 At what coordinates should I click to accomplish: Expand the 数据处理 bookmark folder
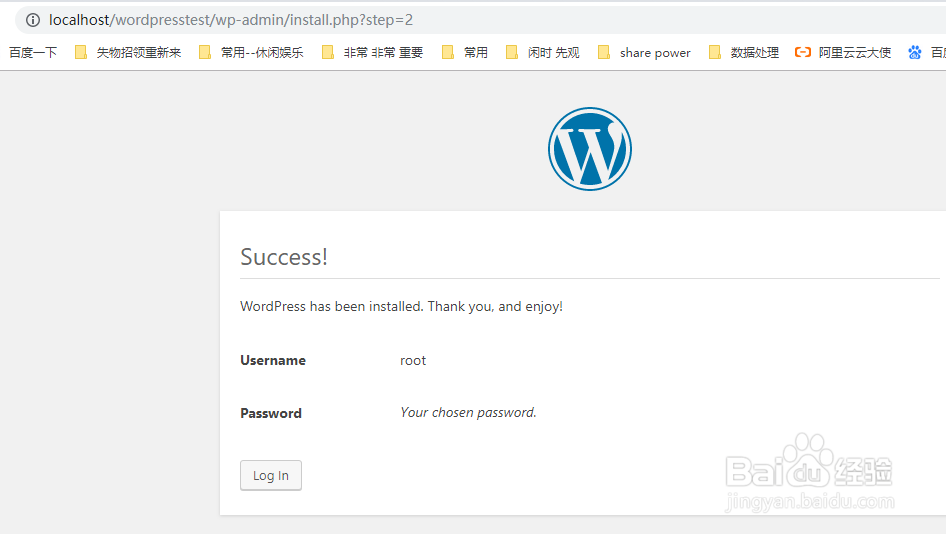coord(754,53)
